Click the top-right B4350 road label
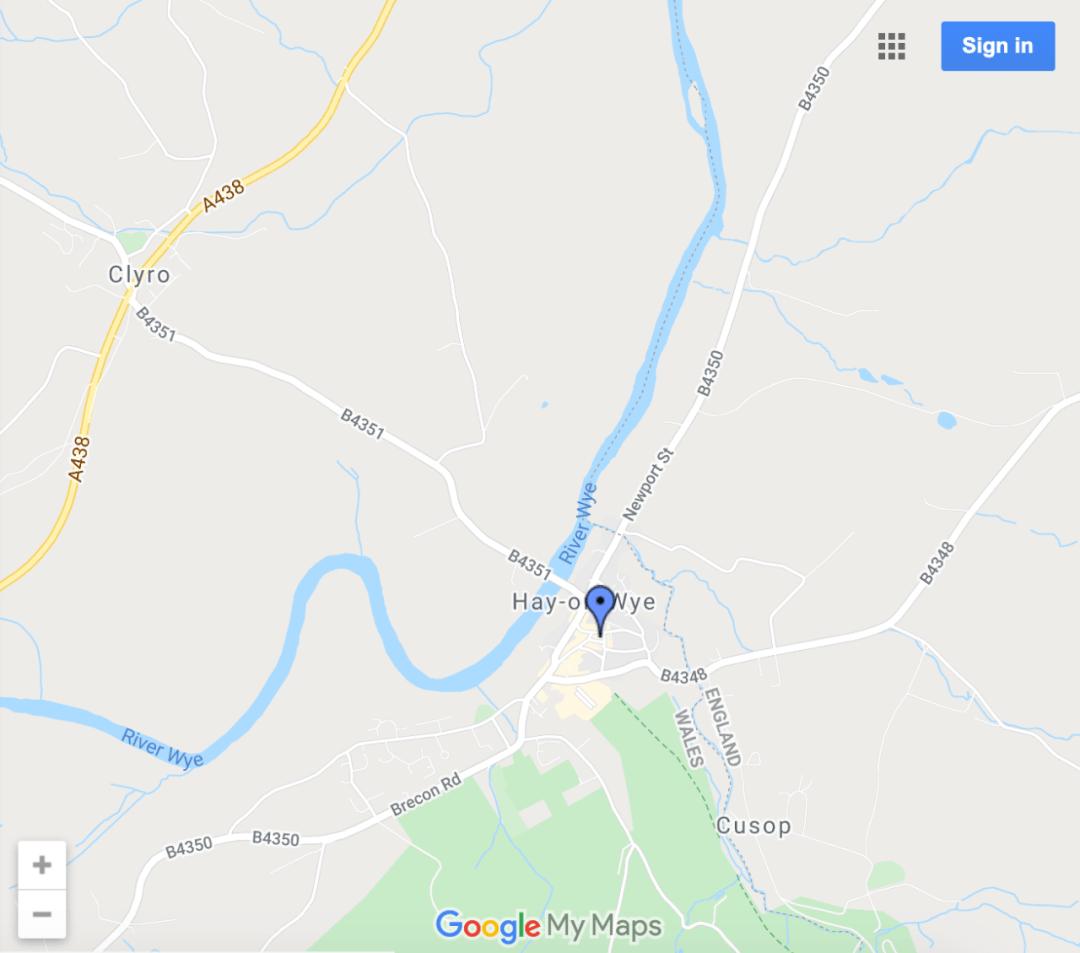Screen dimensions: 1080x953 pos(813,89)
